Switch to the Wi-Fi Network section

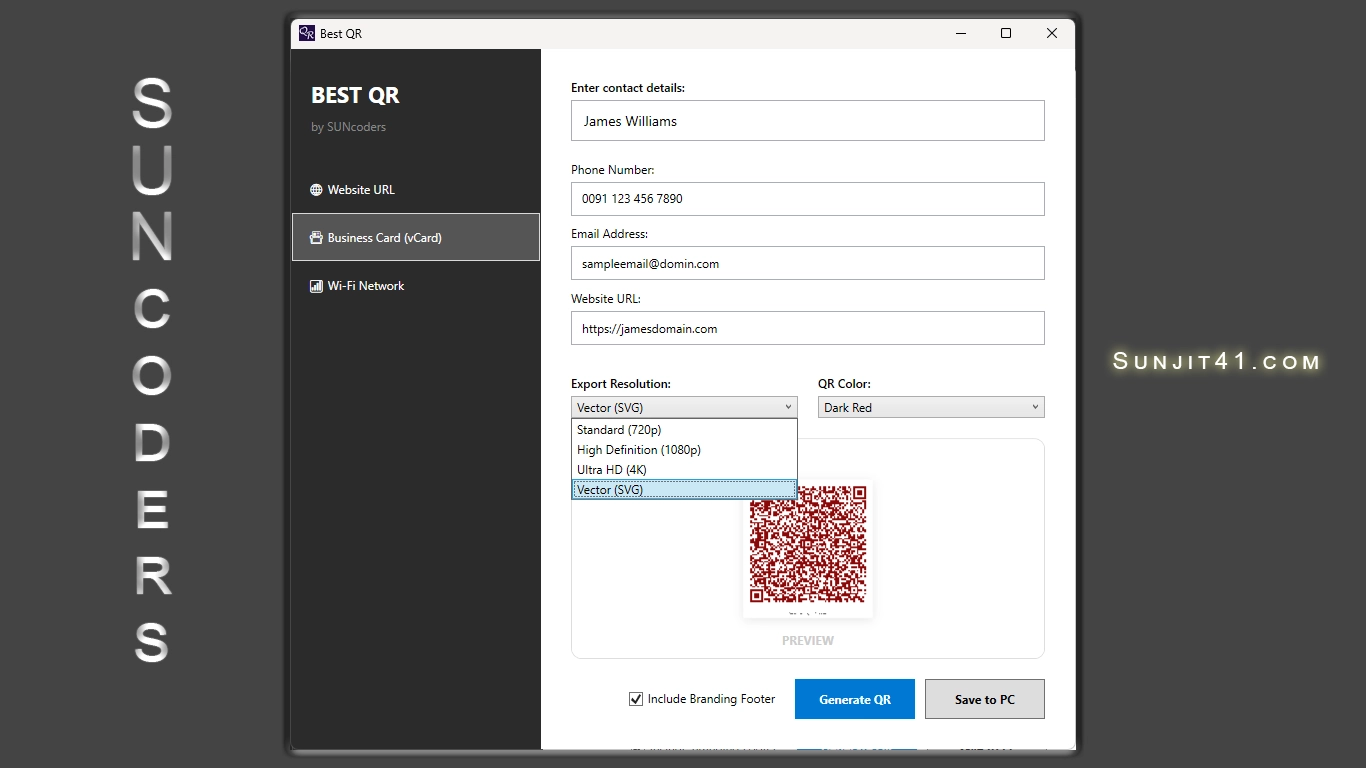[x=415, y=286]
